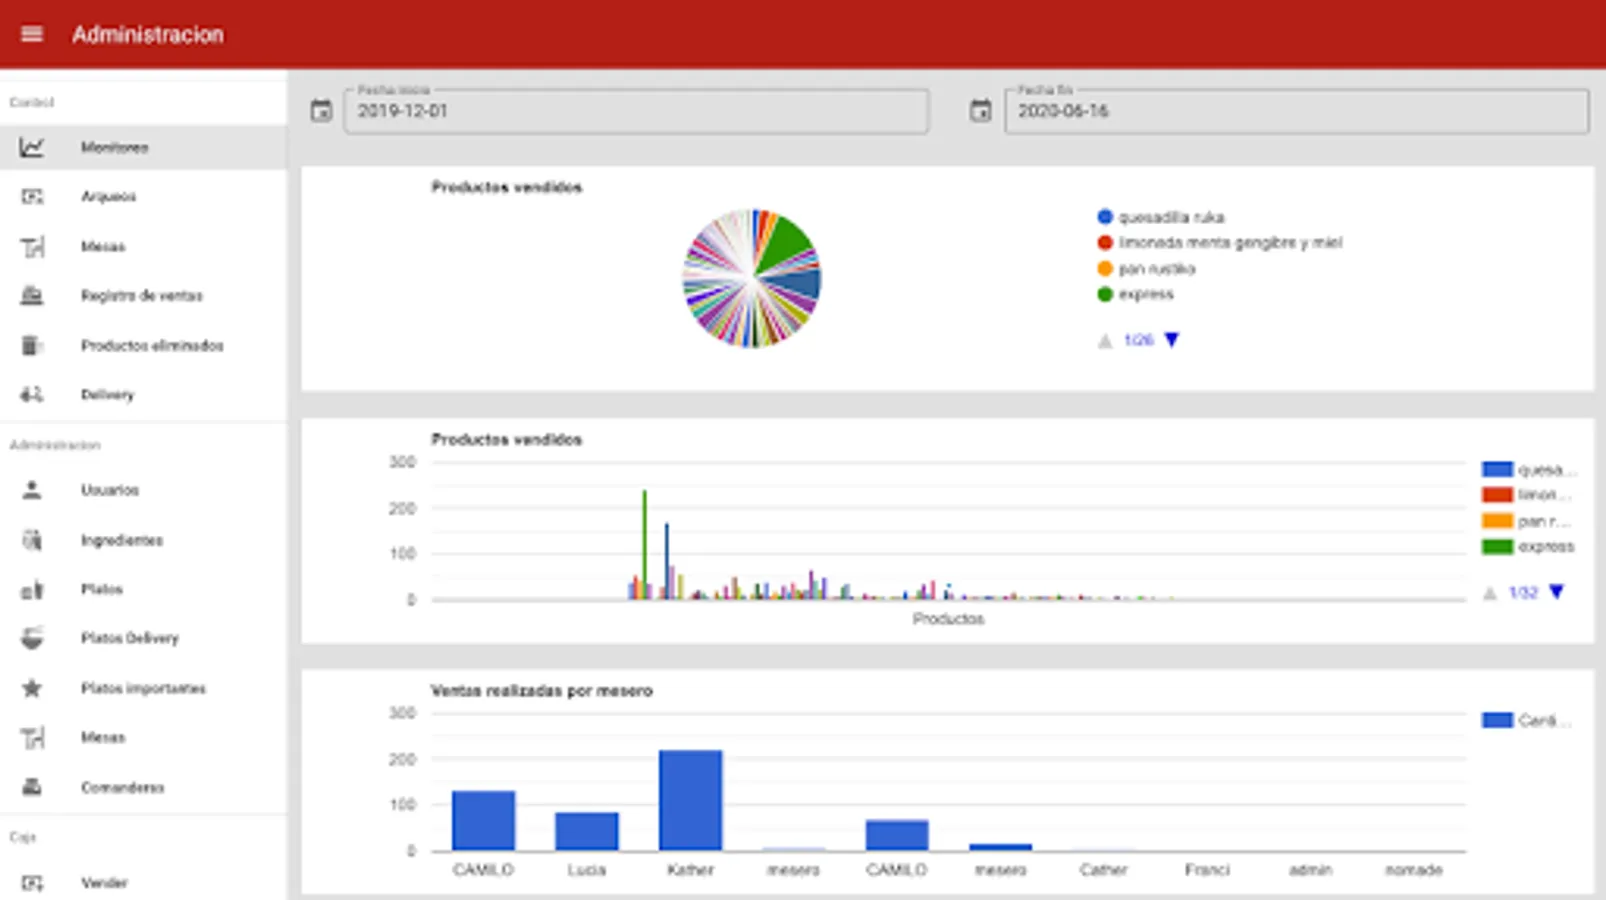Click the Kather bar in waiter sales chart
Image resolution: width=1606 pixels, height=900 pixels.
pos(690,800)
